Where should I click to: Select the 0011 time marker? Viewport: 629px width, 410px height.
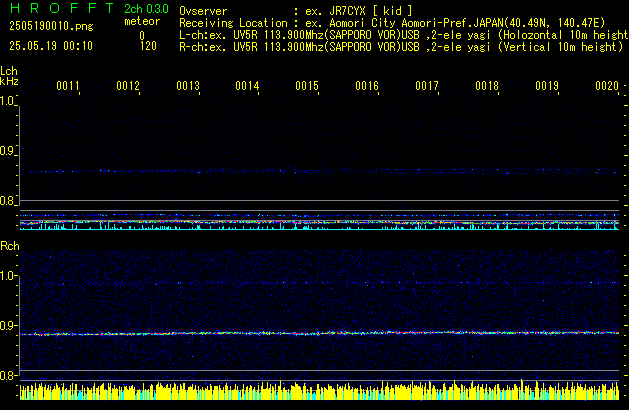coord(68,86)
